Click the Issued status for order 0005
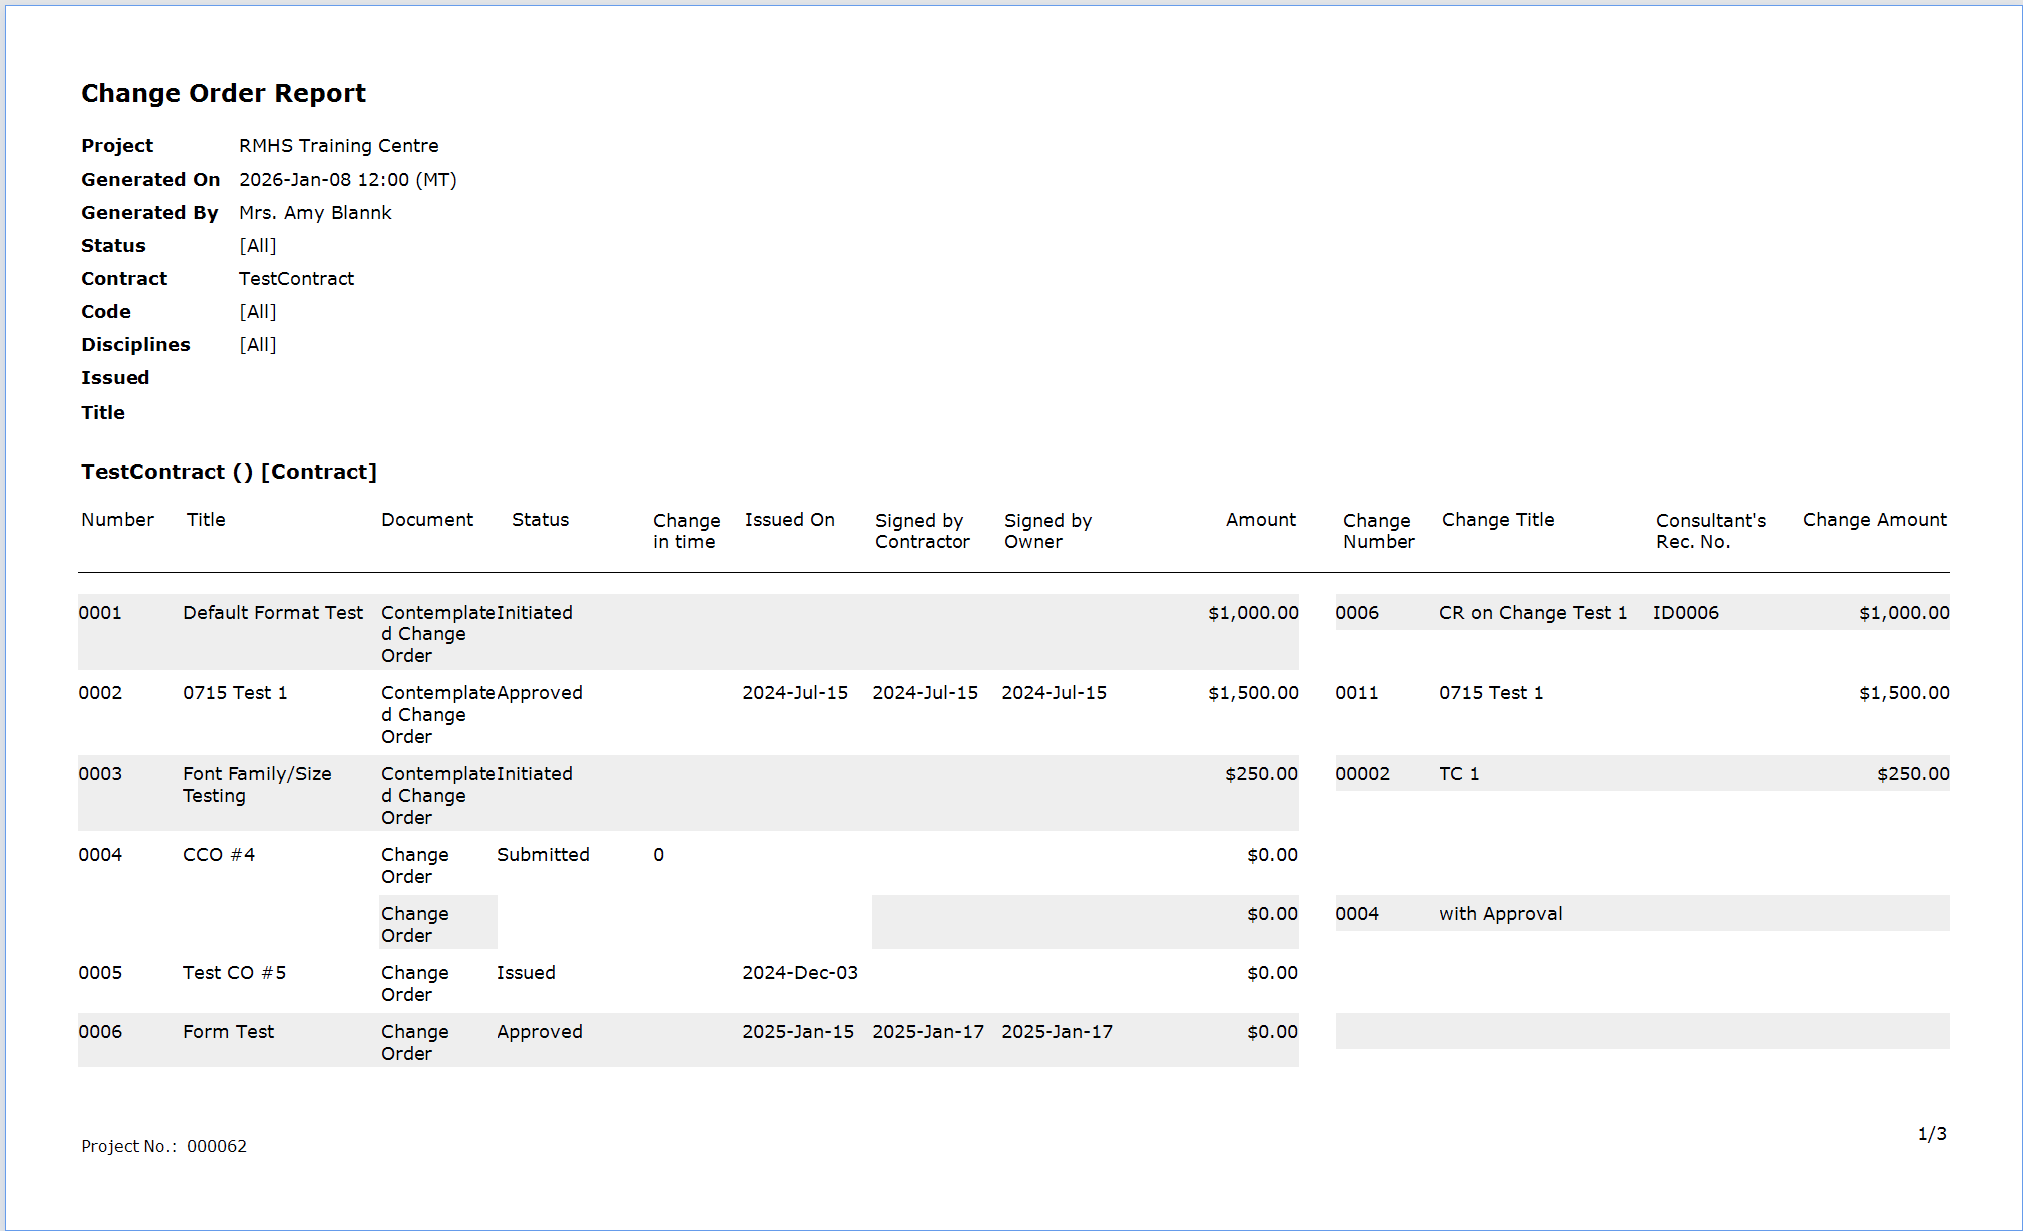The width and height of the screenshot is (2023, 1231). pyautogui.click(x=526, y=973)
